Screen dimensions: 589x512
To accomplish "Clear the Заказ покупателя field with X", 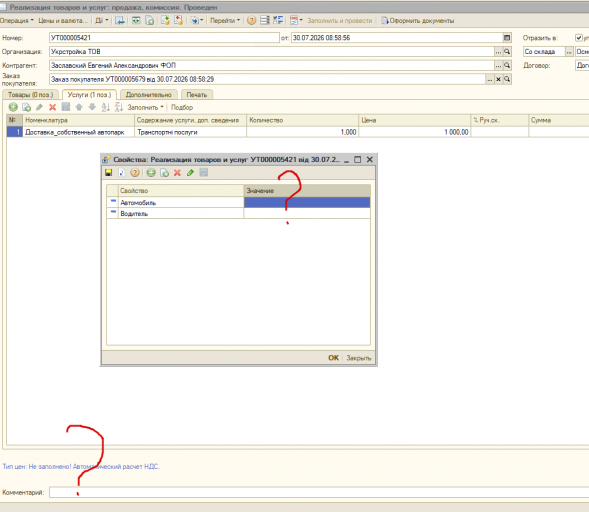I will pos(498,79).
